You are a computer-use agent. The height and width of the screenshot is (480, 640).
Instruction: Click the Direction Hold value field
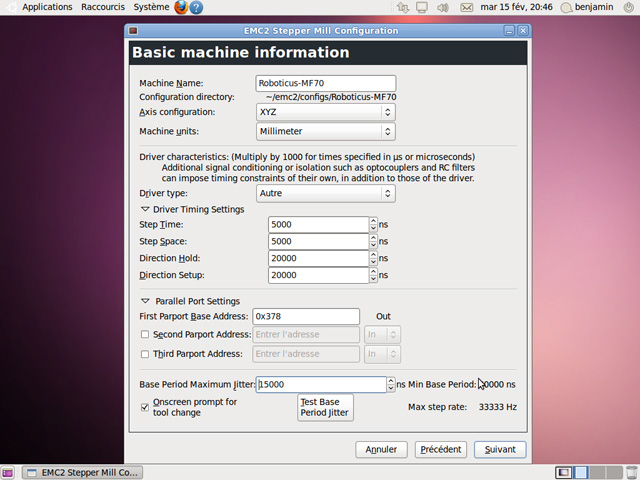click(319, 258)
